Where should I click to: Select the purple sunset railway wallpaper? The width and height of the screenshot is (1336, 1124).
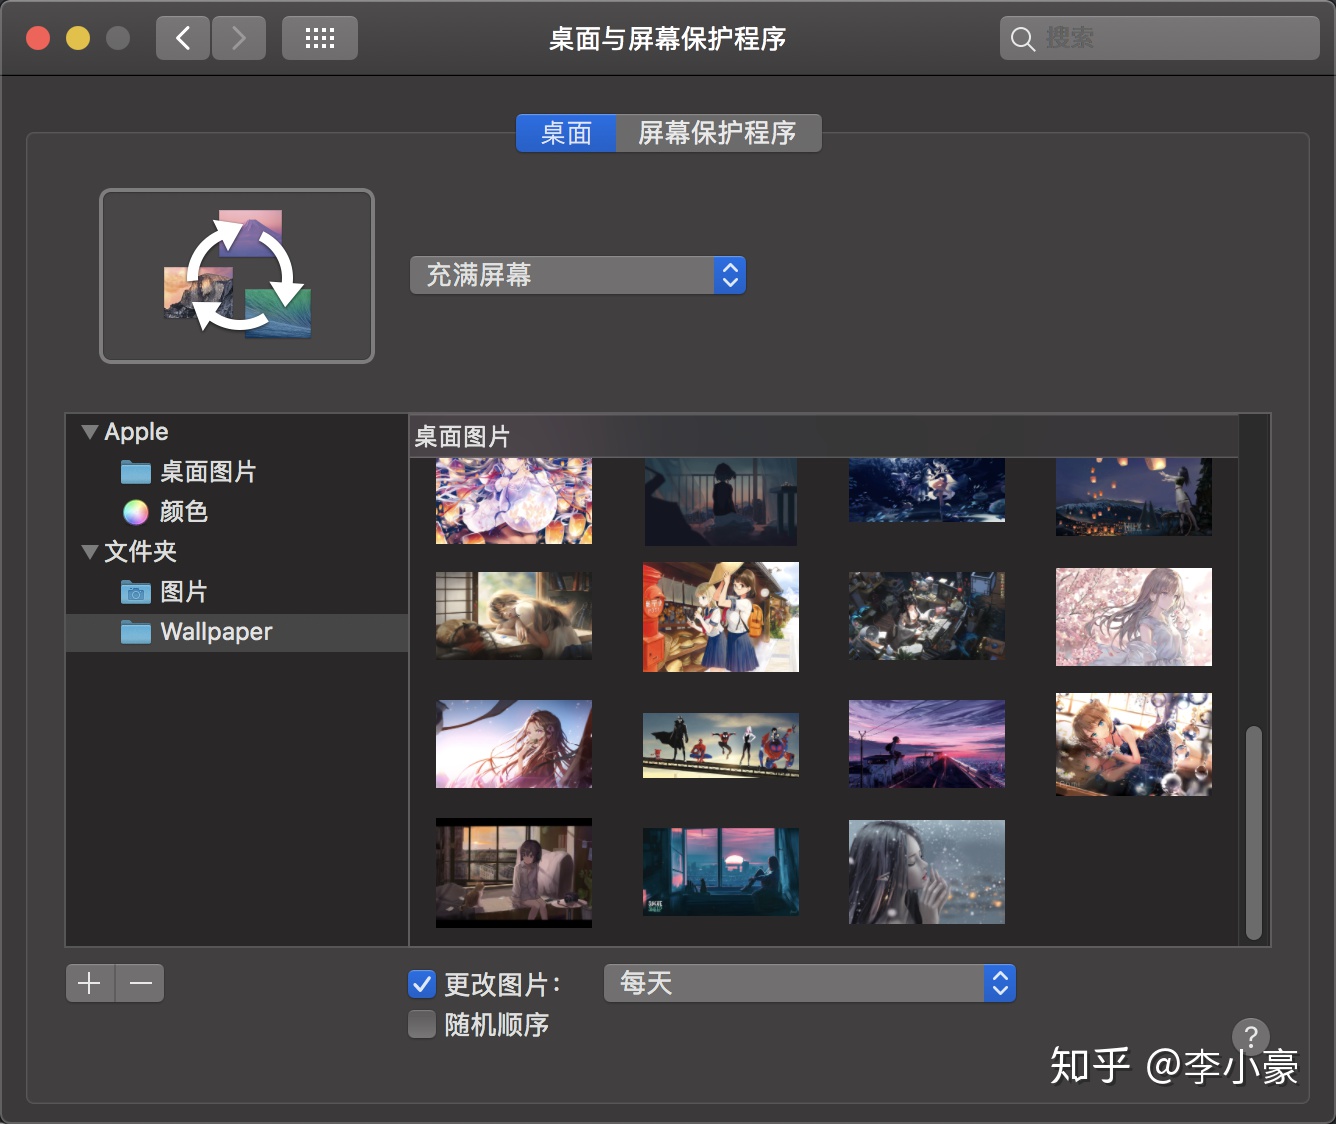click(x=927, y=744)
